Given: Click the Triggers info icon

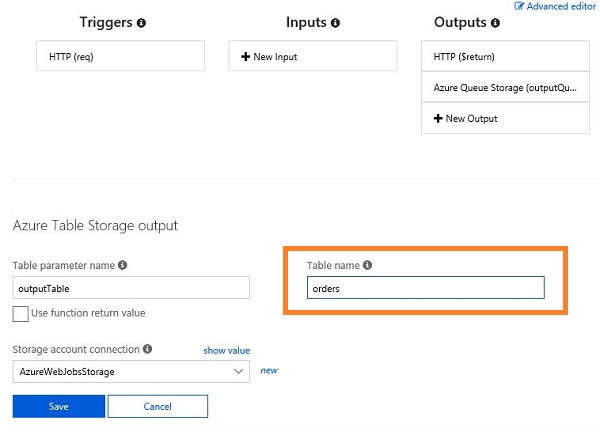Looking at the screenshot, I should [x=141, y=22].
